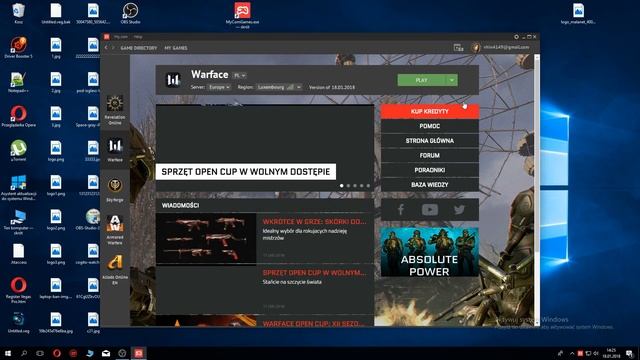Open Skyforge in the game sidebar
This screenshot has width=640, height=360.
click(115, 190)
